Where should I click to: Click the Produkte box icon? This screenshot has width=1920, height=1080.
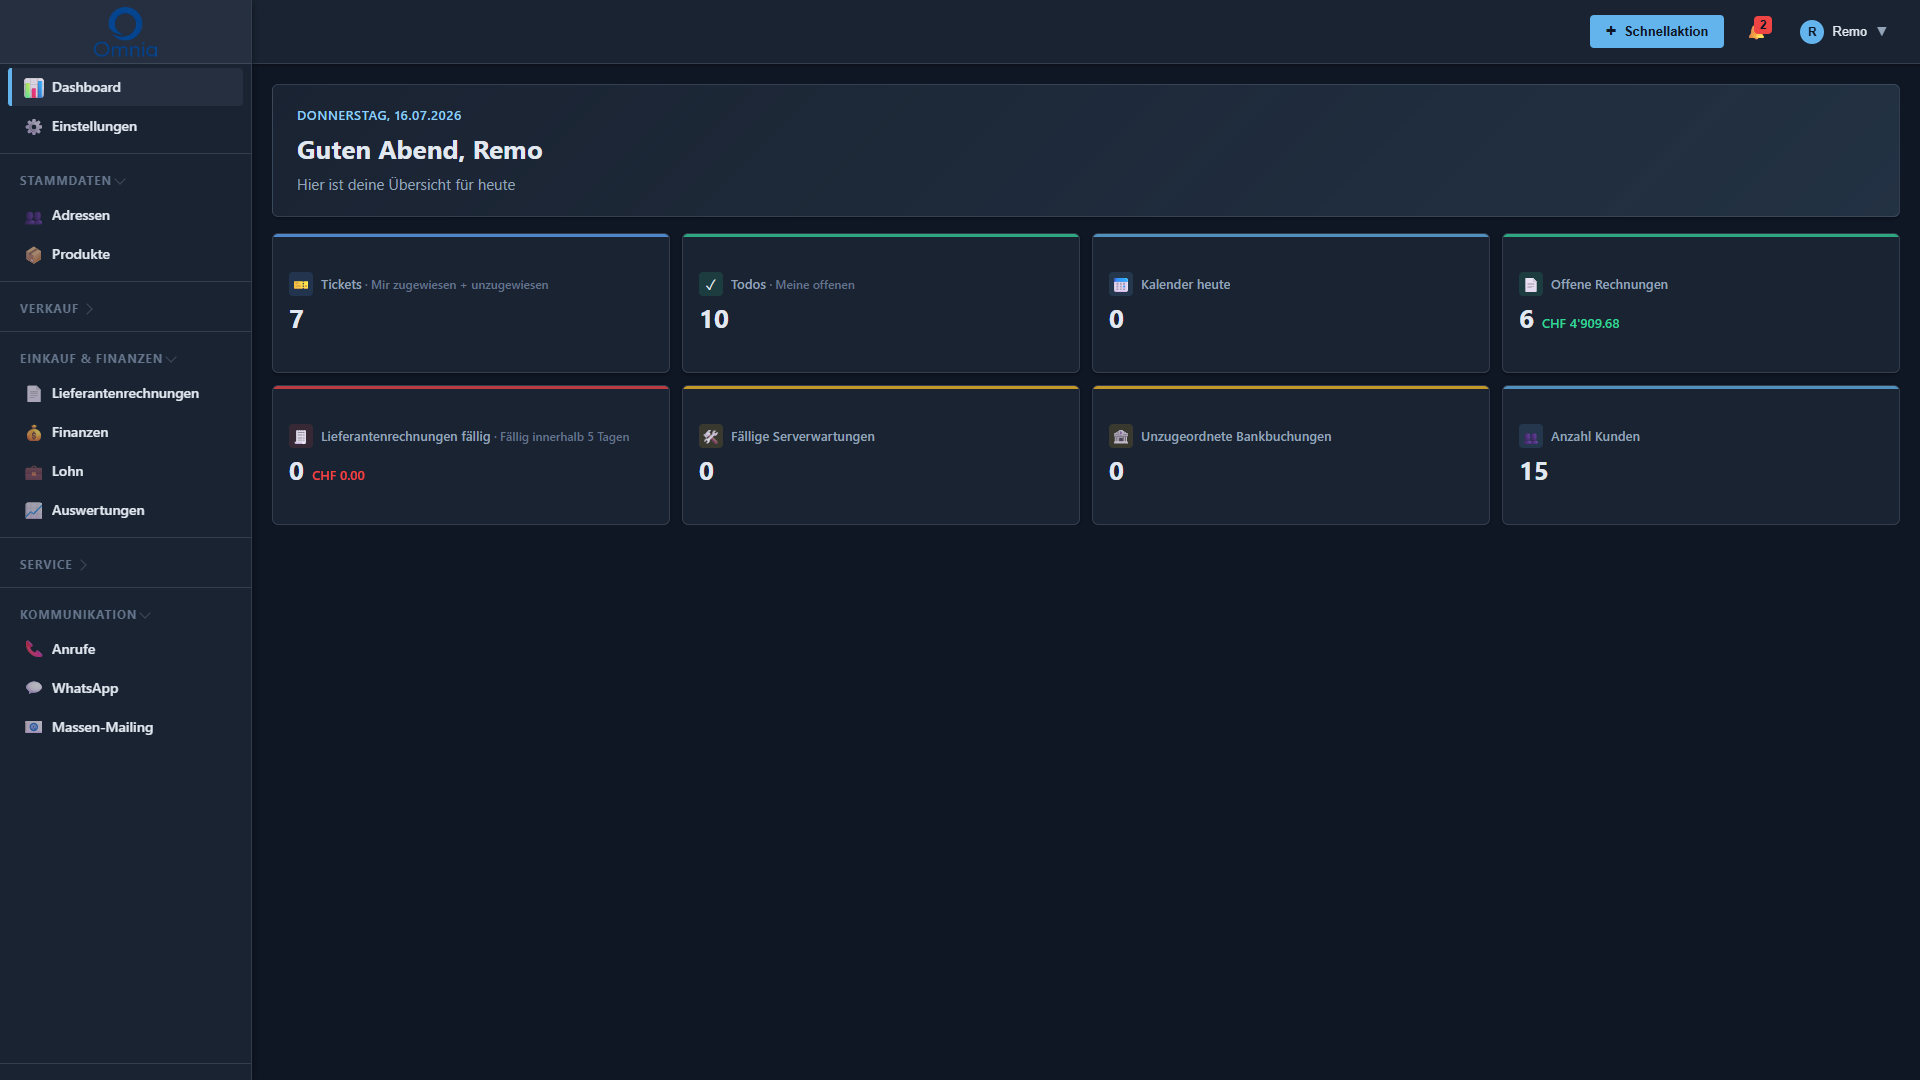[x=34, y=255]
